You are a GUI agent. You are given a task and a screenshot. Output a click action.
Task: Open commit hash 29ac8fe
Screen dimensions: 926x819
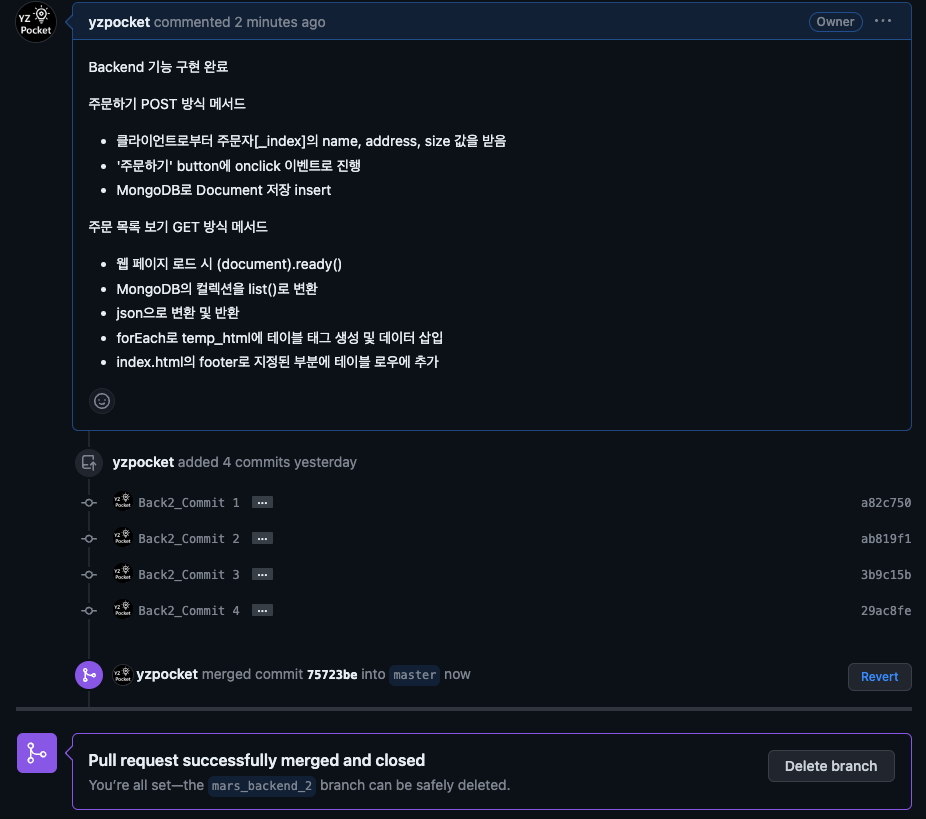(886, 611)
